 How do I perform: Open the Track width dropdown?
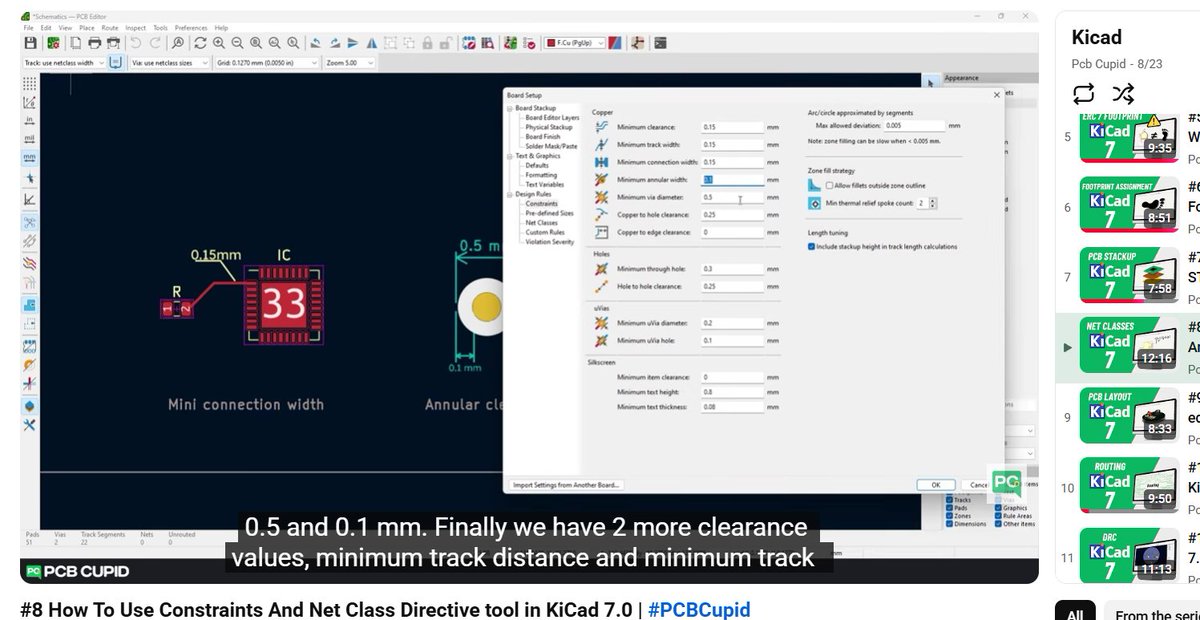click(62, 63)
